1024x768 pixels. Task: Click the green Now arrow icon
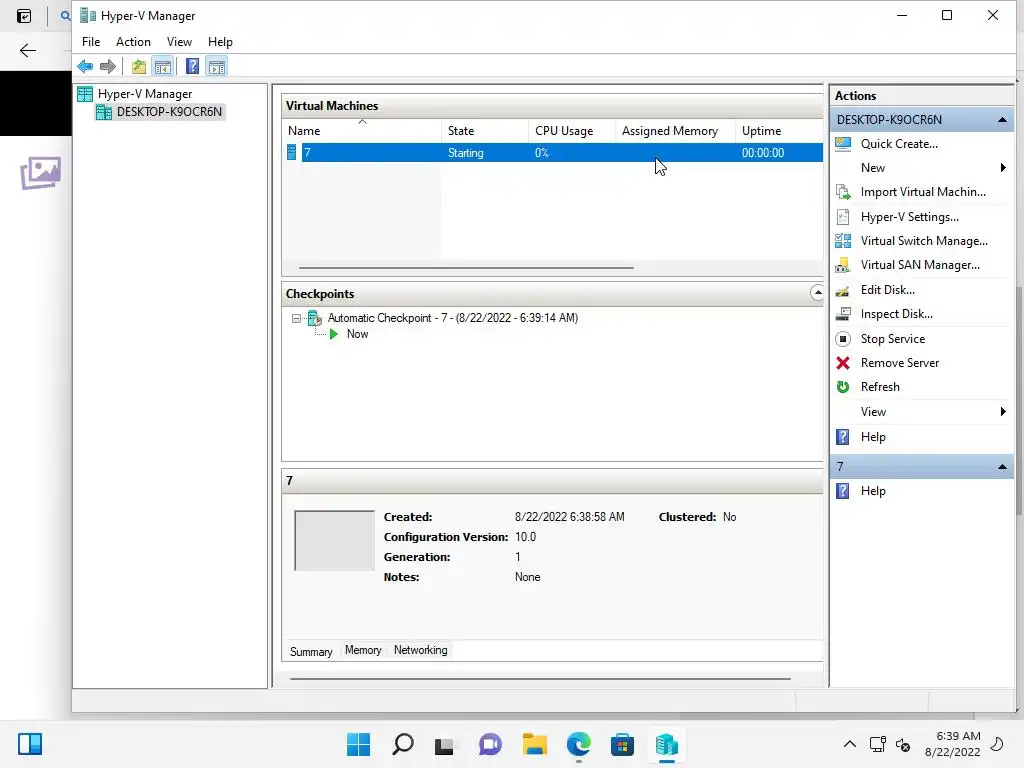(334, 334)
